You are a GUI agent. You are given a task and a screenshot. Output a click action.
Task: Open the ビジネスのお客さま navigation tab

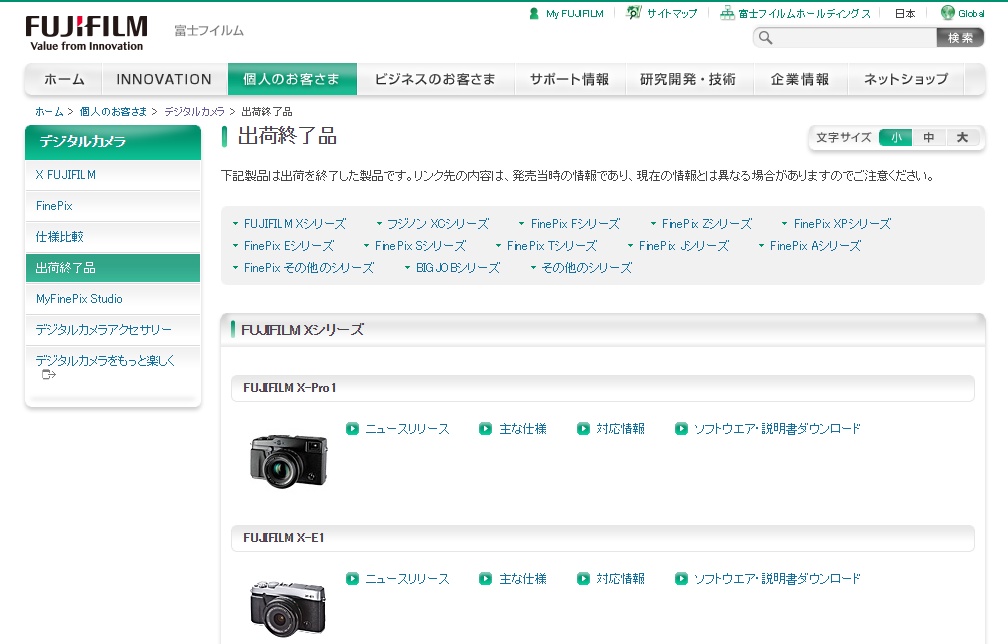click(x=435, y=79)
